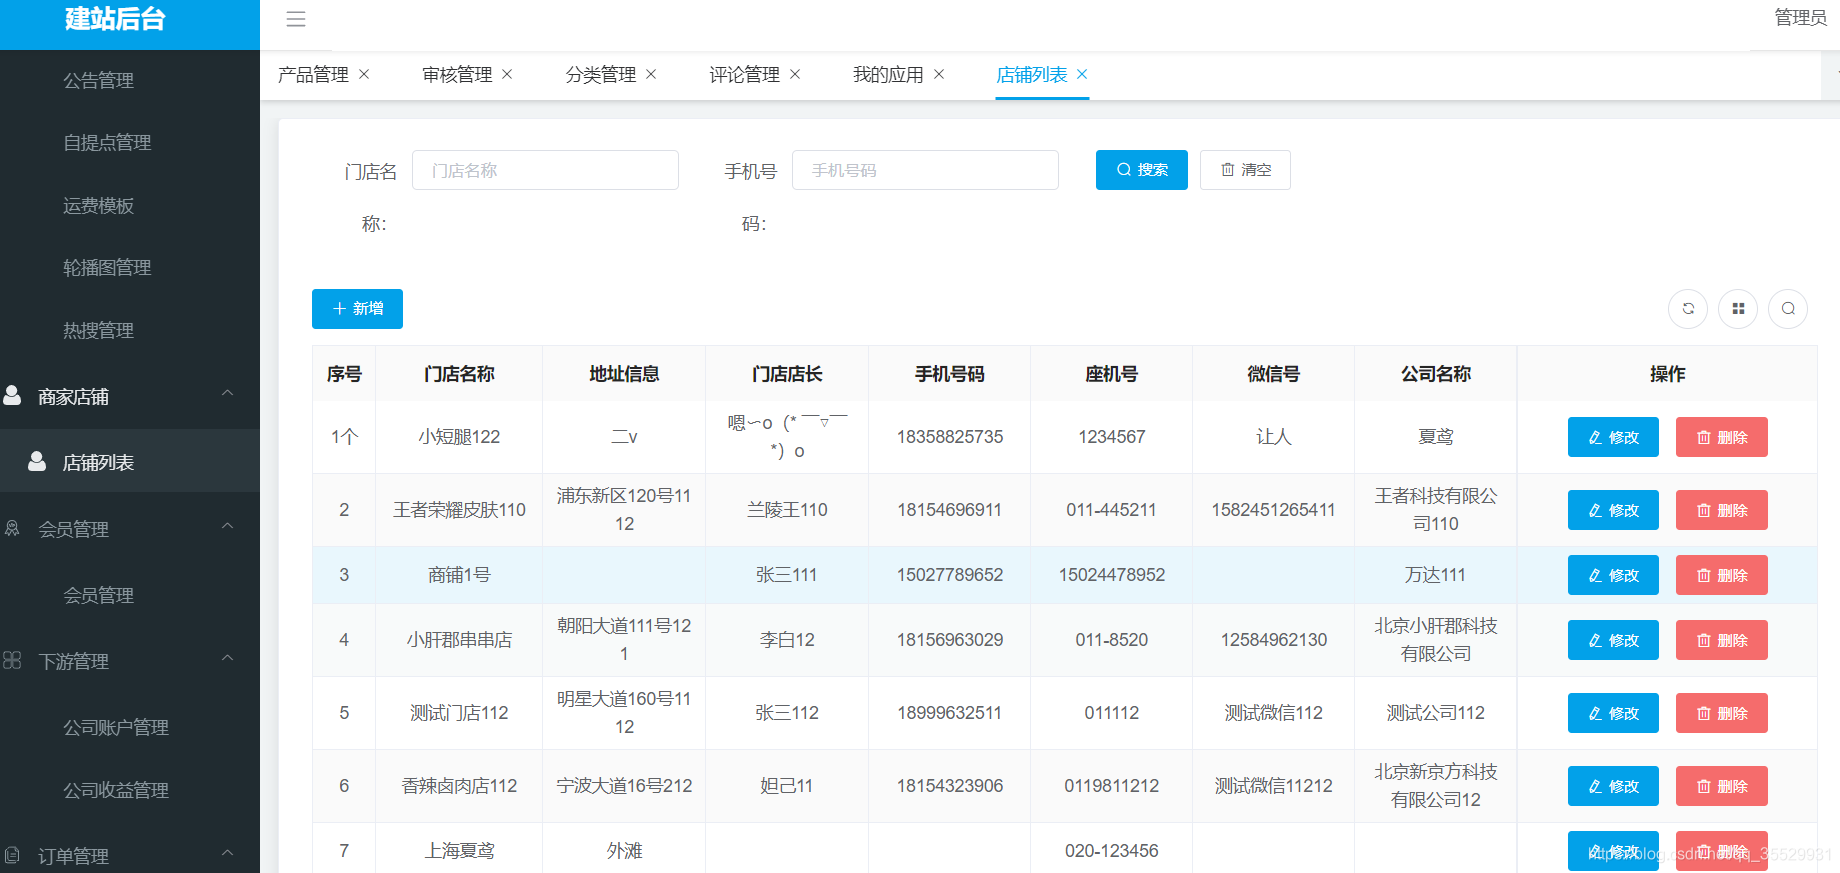Click the 商家店铺 user icon

12,395
